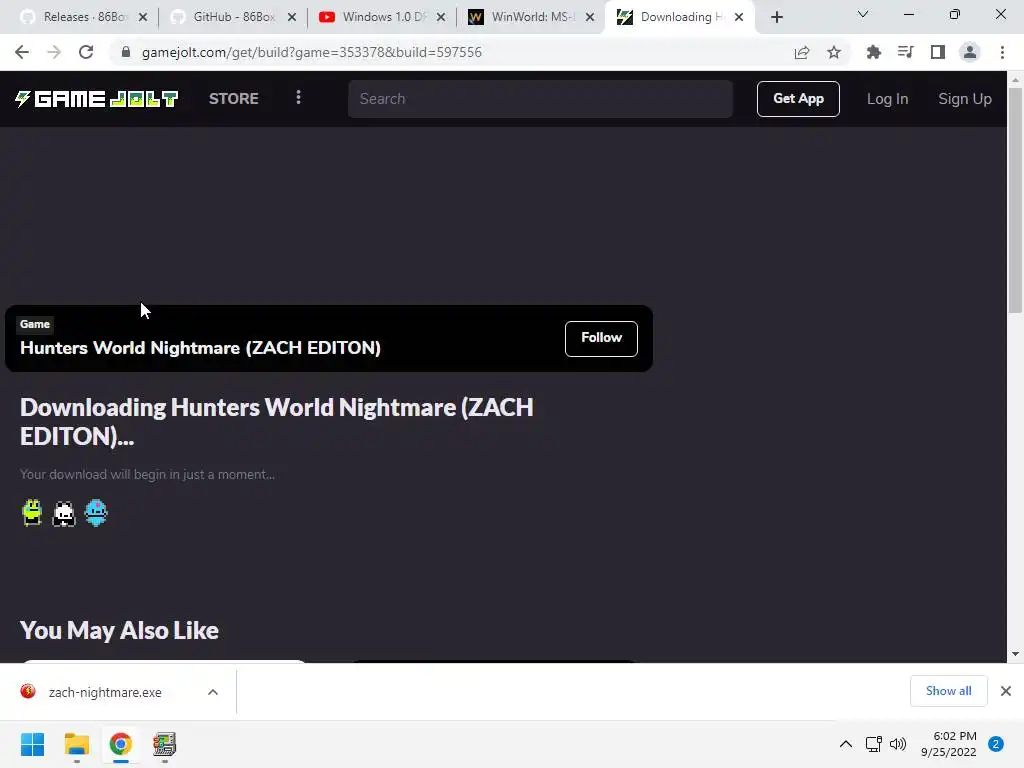Image resolution: width=1024 pixels, height=768 pixels.
Task: Open the Windows Start menu
Action: [x=33, y=744]
